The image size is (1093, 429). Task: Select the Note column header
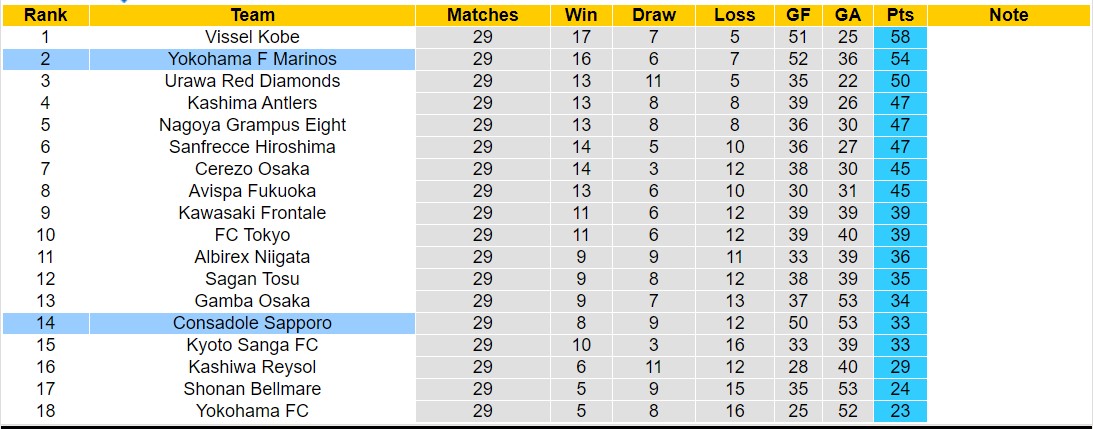point(1008,15)
